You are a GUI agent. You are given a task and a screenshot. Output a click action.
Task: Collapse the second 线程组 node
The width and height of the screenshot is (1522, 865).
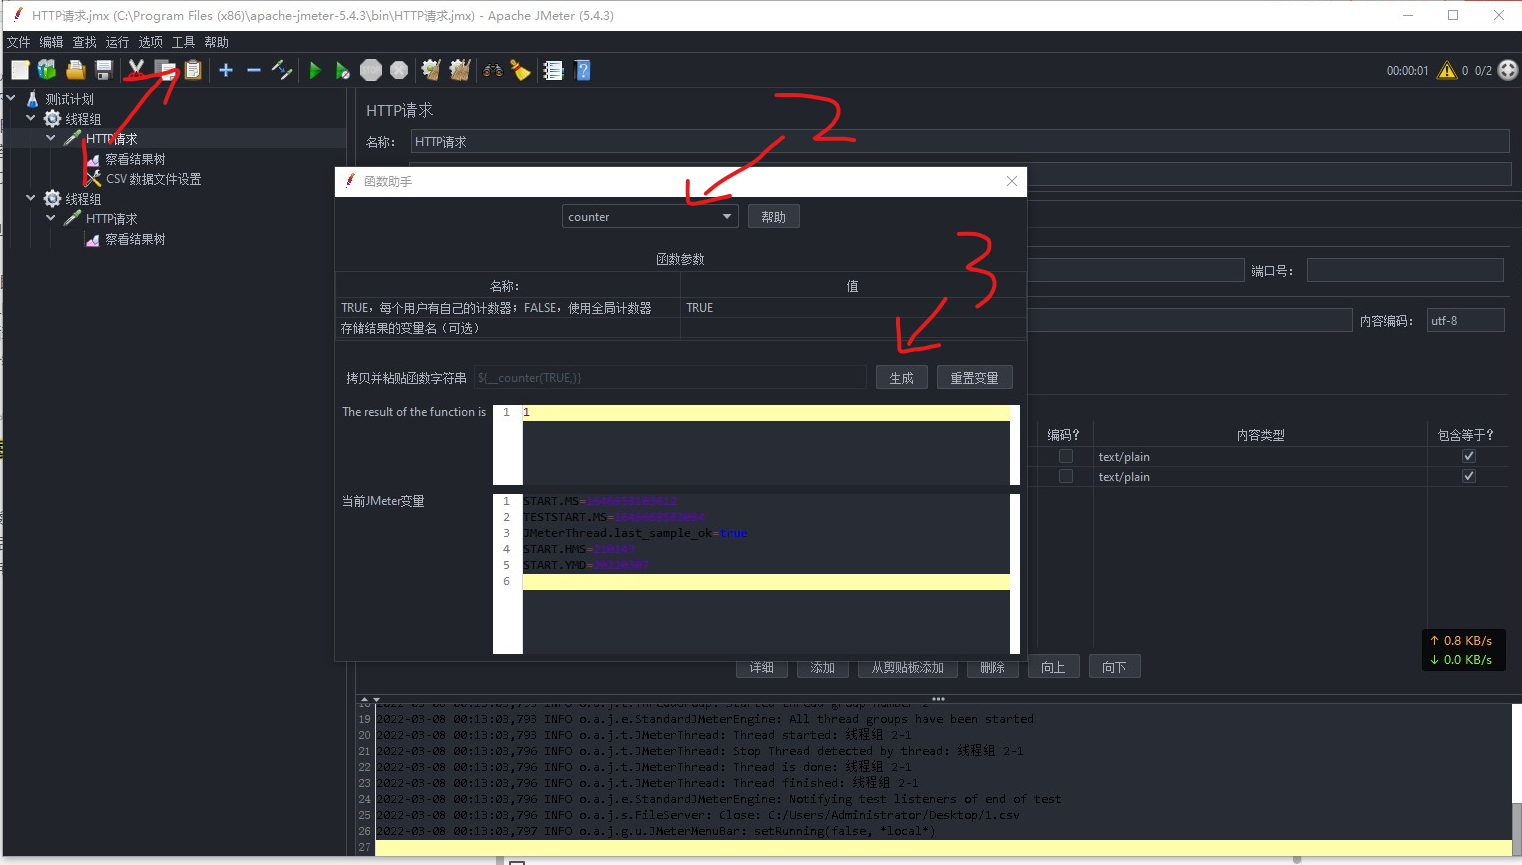(x=31, y=198)
